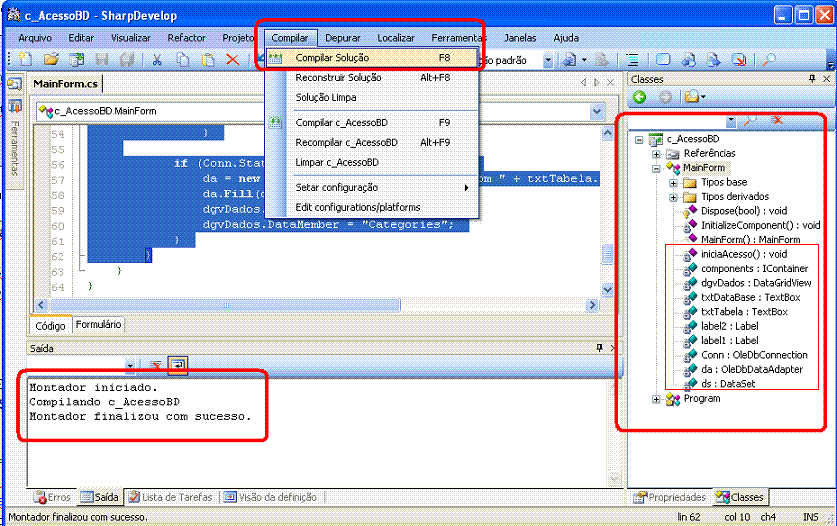Switch to the Formulário designer tab
The height and width of the screenshot is (526, 837).
pos(98,325)
